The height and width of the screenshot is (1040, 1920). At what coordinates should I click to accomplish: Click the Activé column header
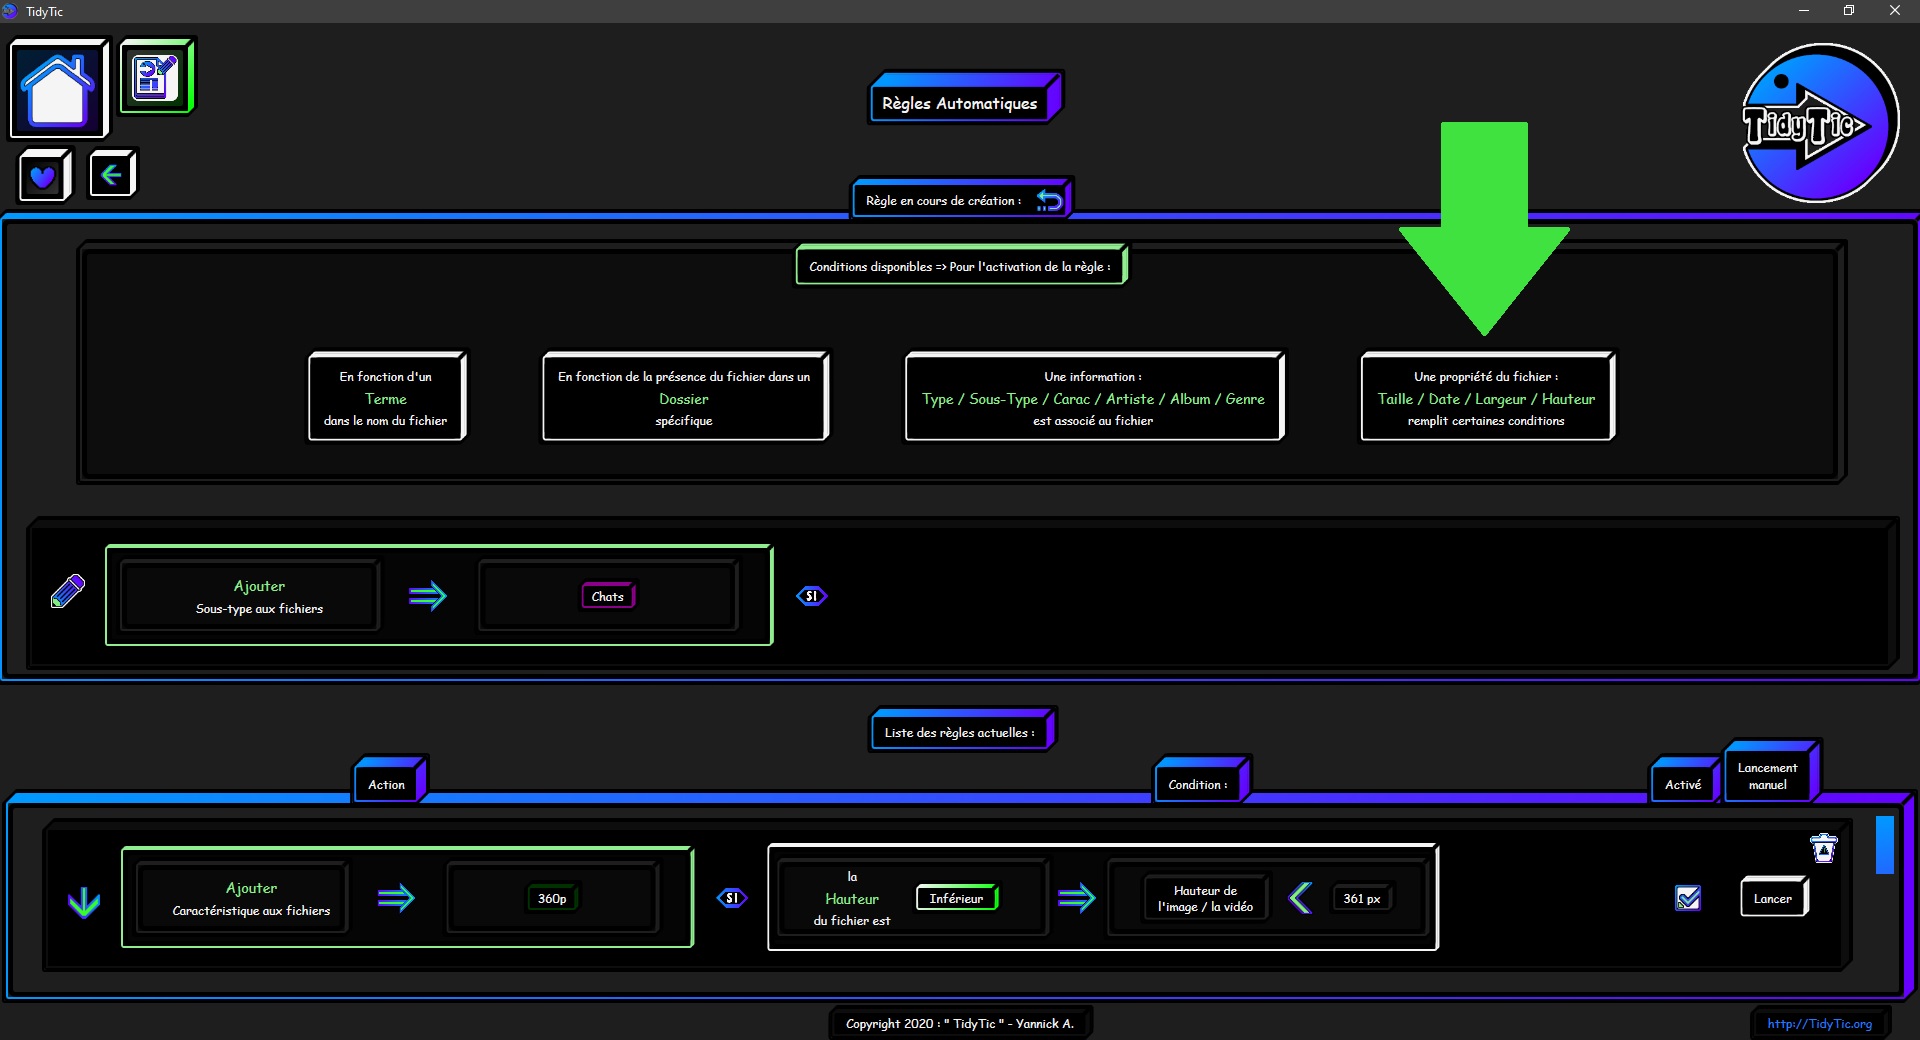[x=1683, y=784]
